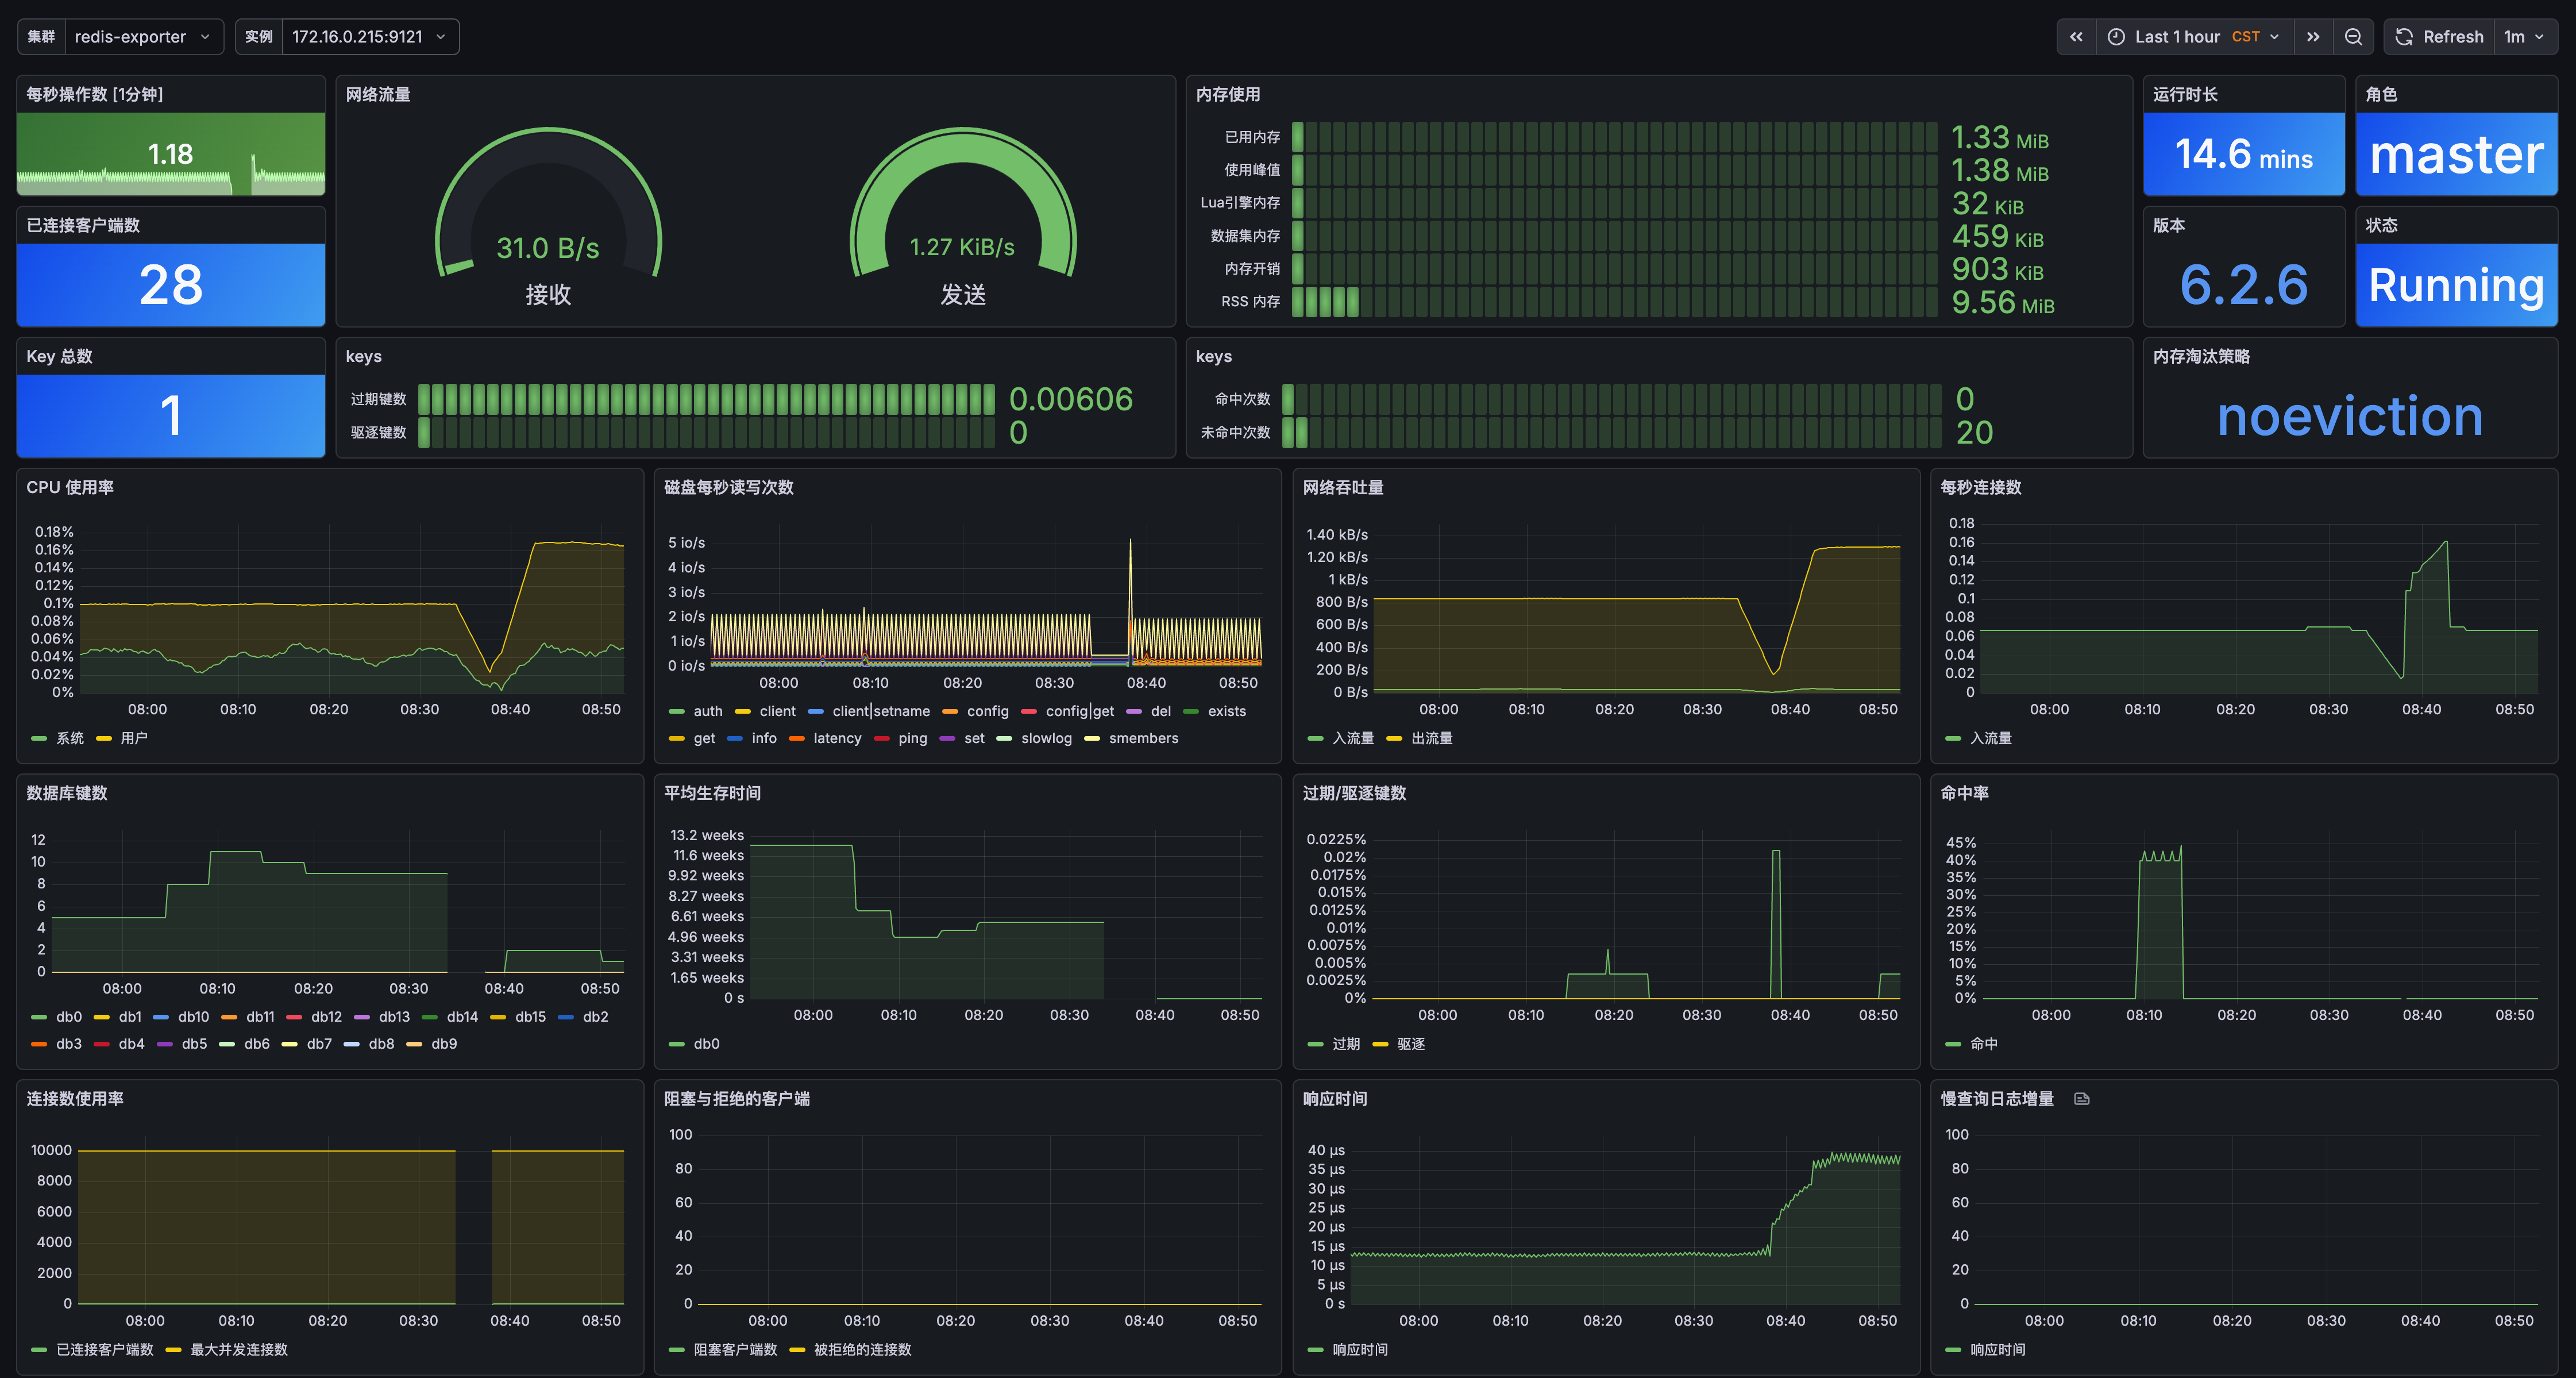Click the 驱逐 yellow legend swatch
Image resolution: width=2576 pixels, height=1378 pixels.
click(x=1380, y=1044)
